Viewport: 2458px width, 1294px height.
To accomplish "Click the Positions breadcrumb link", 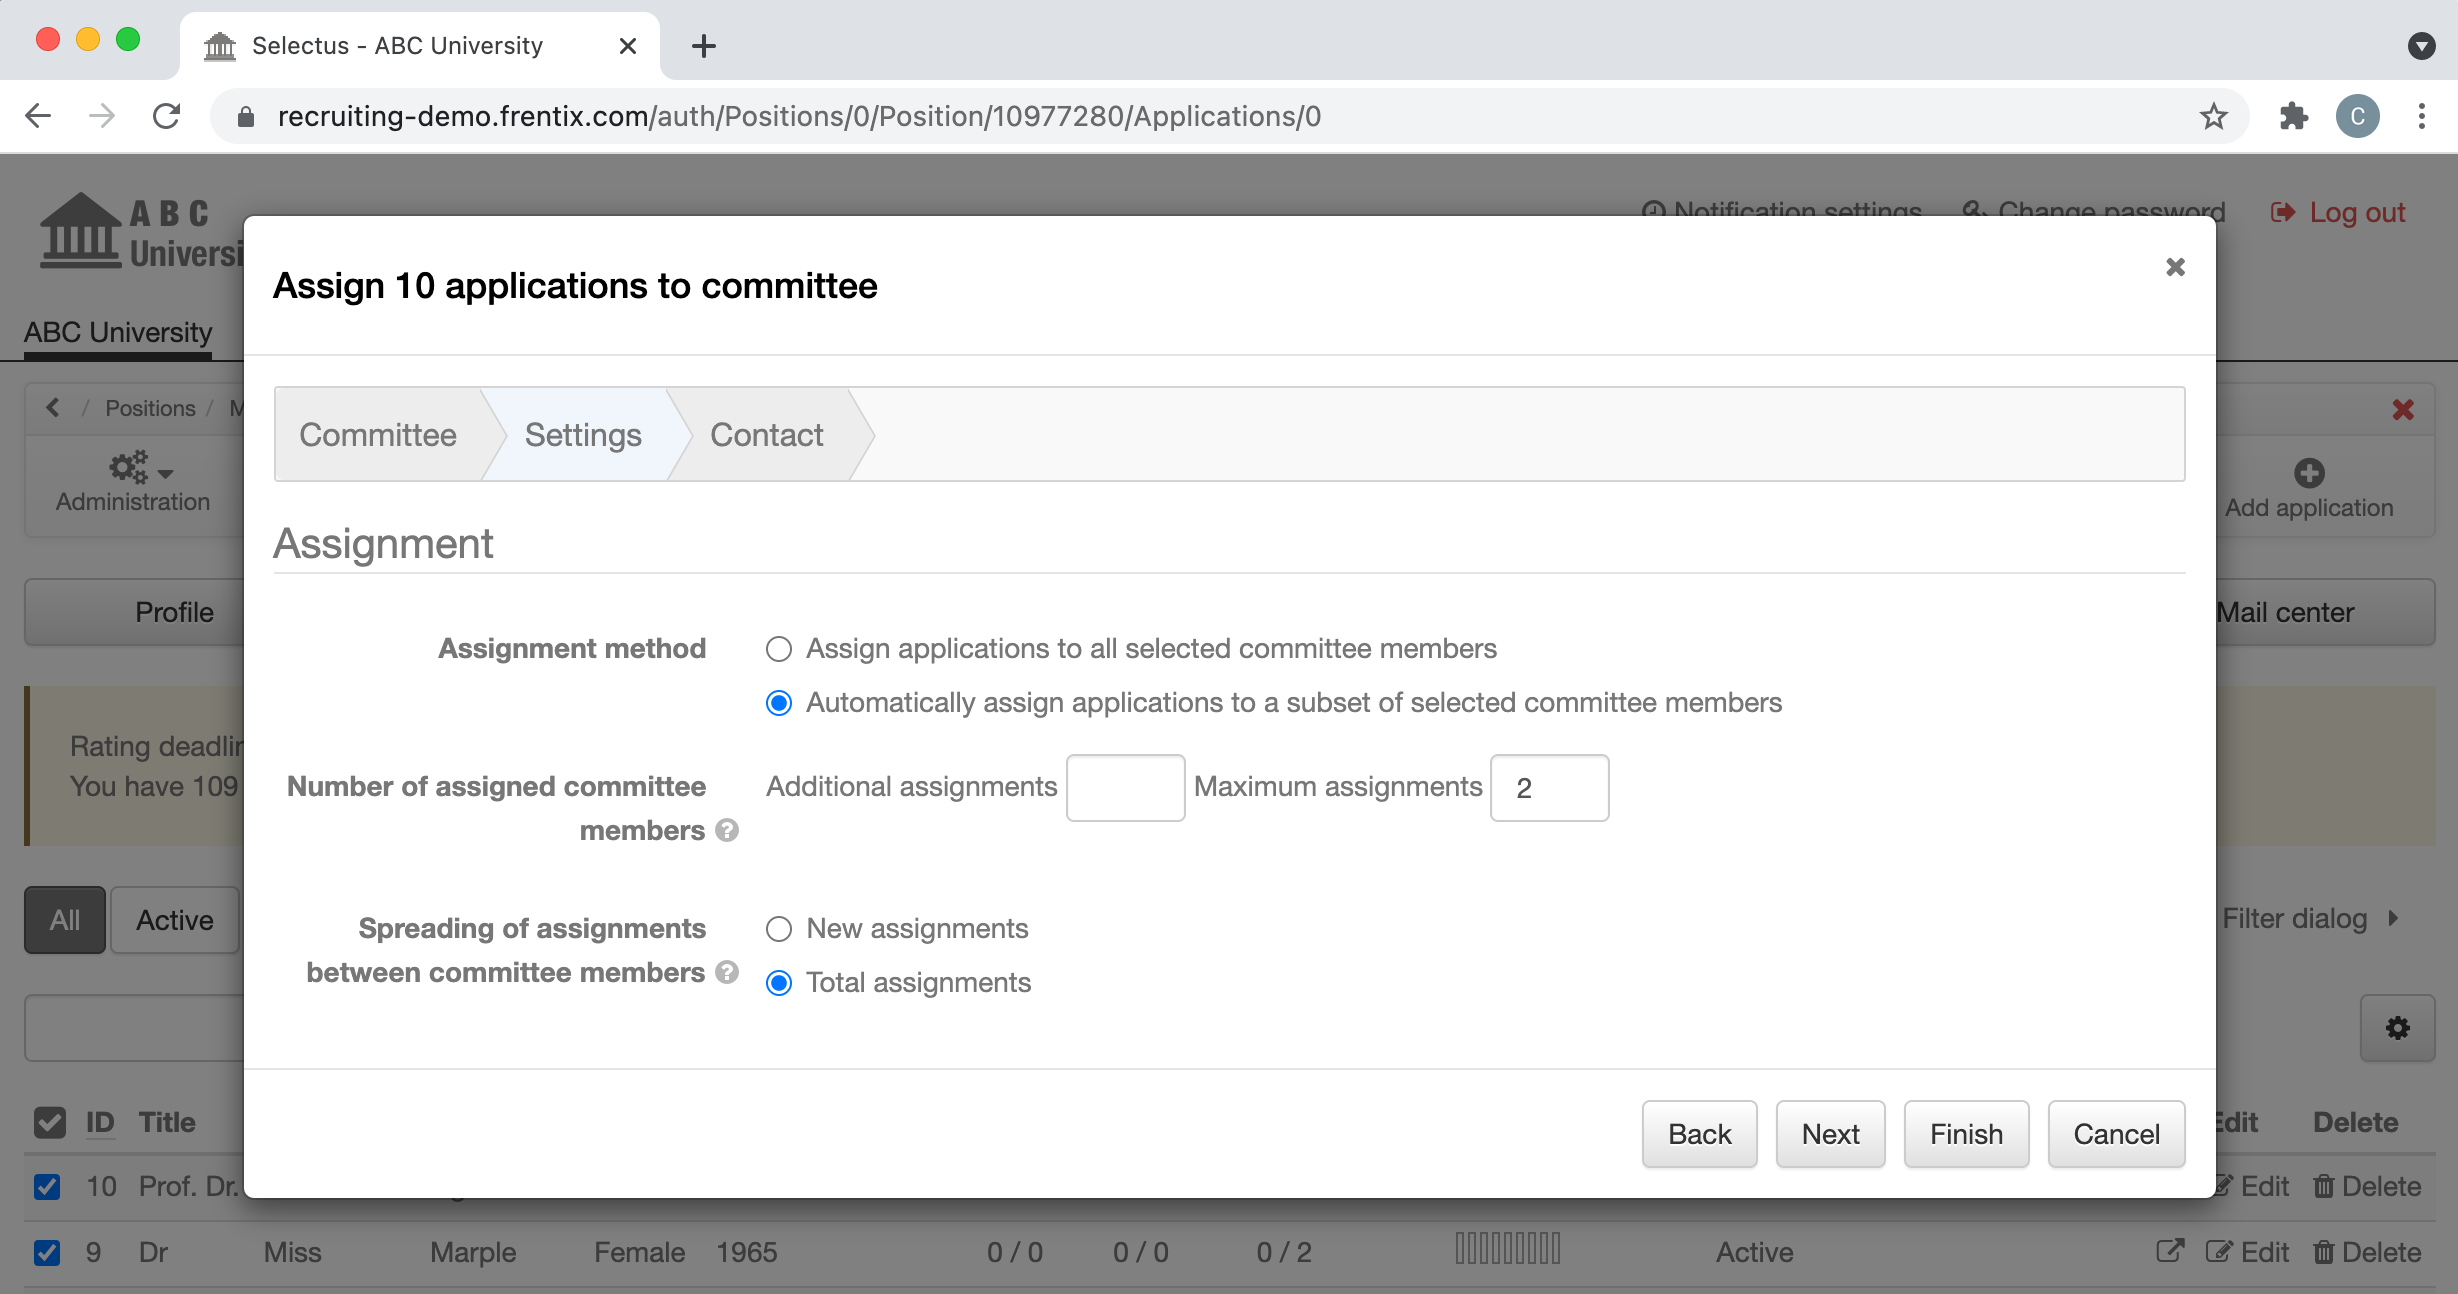I will 150,408.
